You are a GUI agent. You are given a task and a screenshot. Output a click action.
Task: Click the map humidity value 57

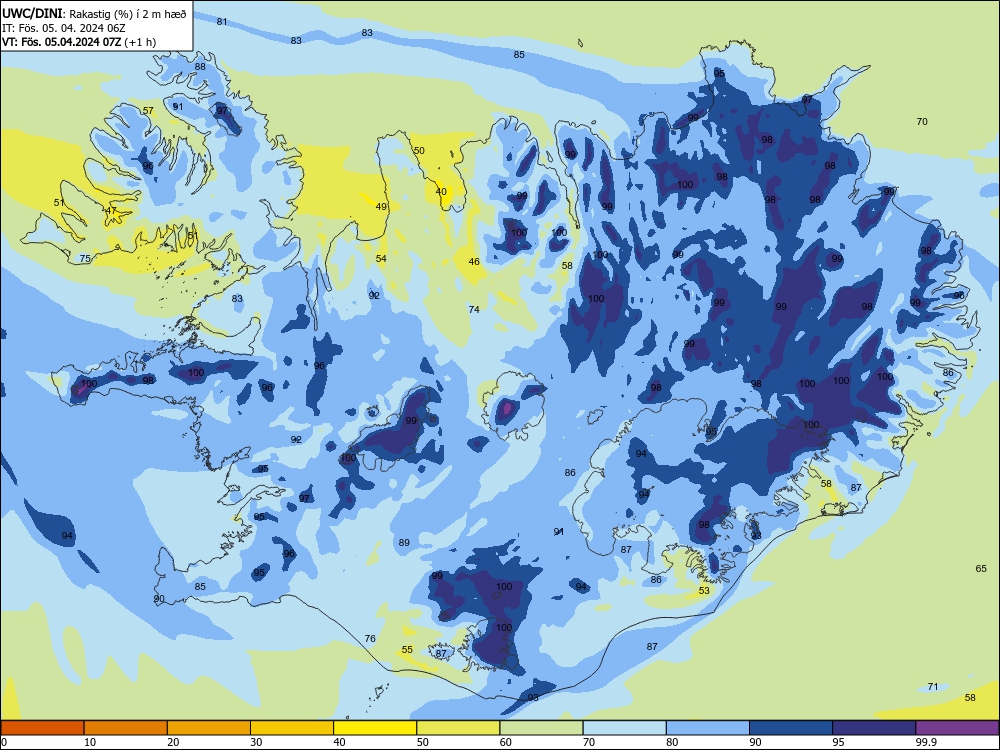[148, 111]
